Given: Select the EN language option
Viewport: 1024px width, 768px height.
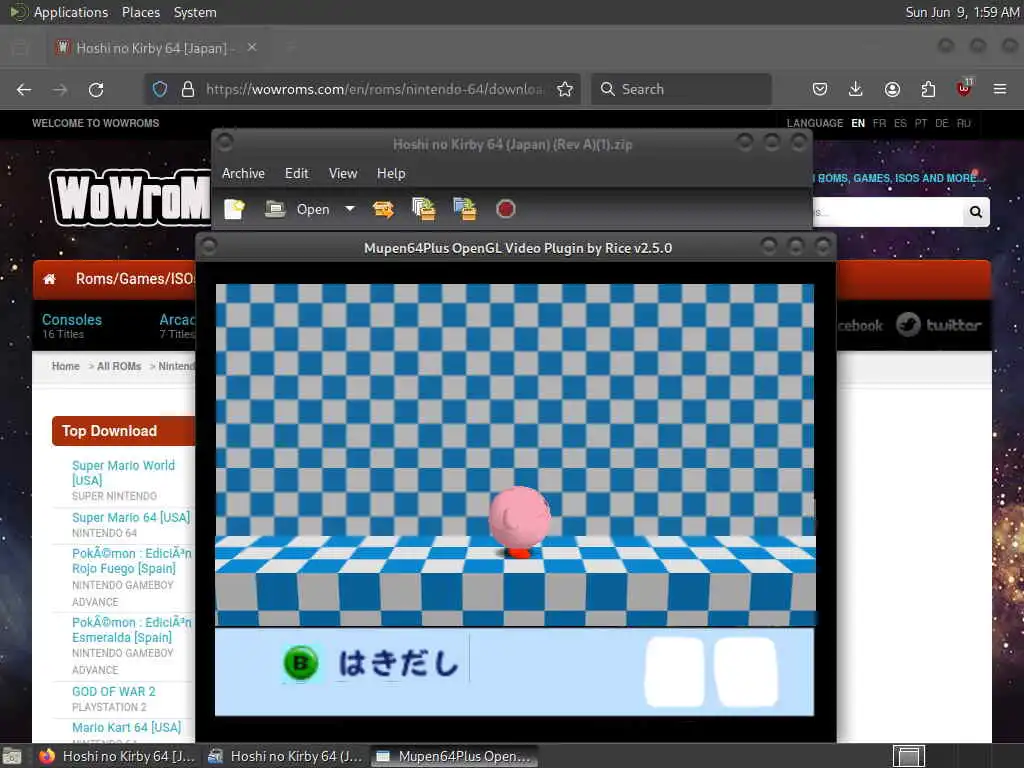Looking at the screenshot, I should pyautogui.click(x=858, y=123).
